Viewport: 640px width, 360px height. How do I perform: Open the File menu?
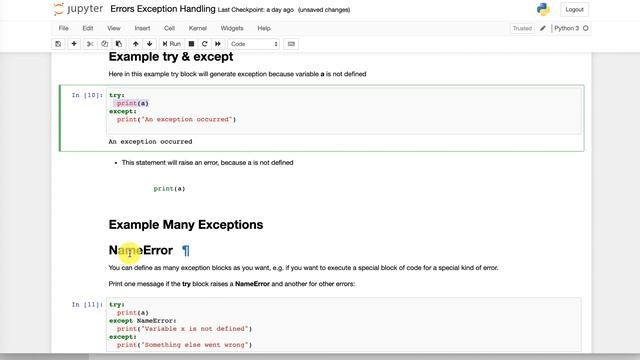coord(63,28)
